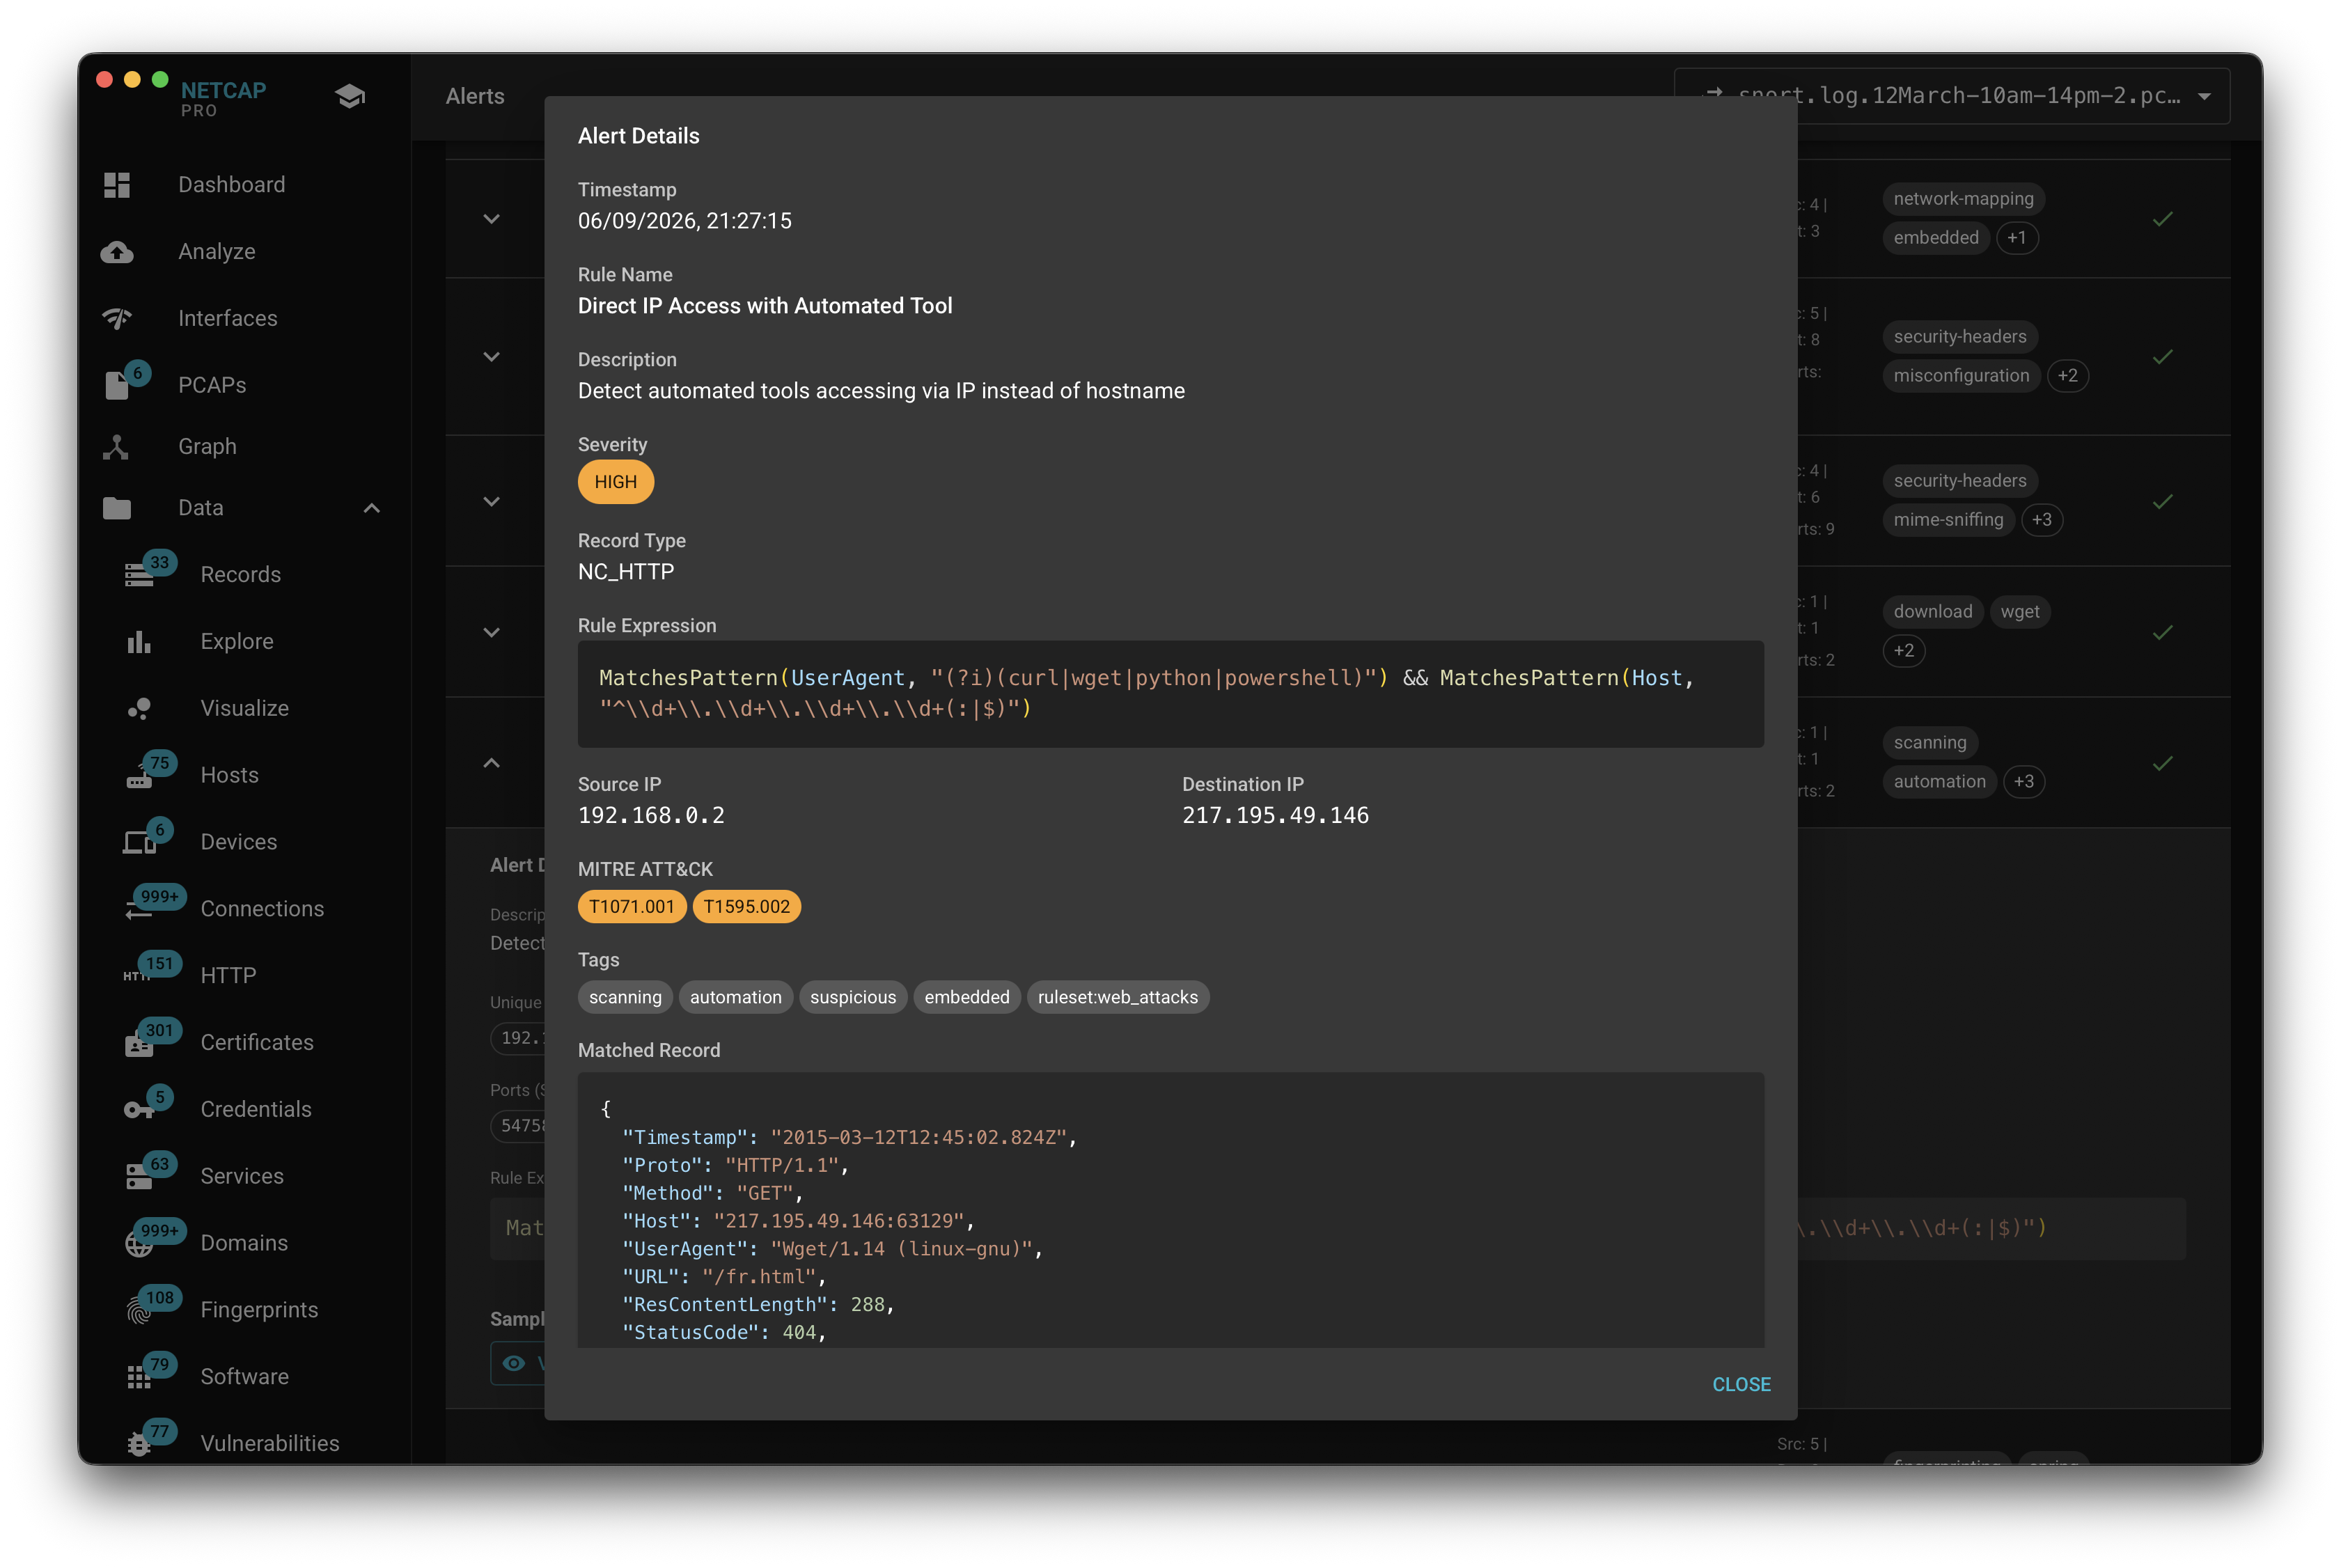Click the embedded tag in dialog
Image resolution: width=2341 pixels, height=1568 pixels.
[x=967, y=998]
